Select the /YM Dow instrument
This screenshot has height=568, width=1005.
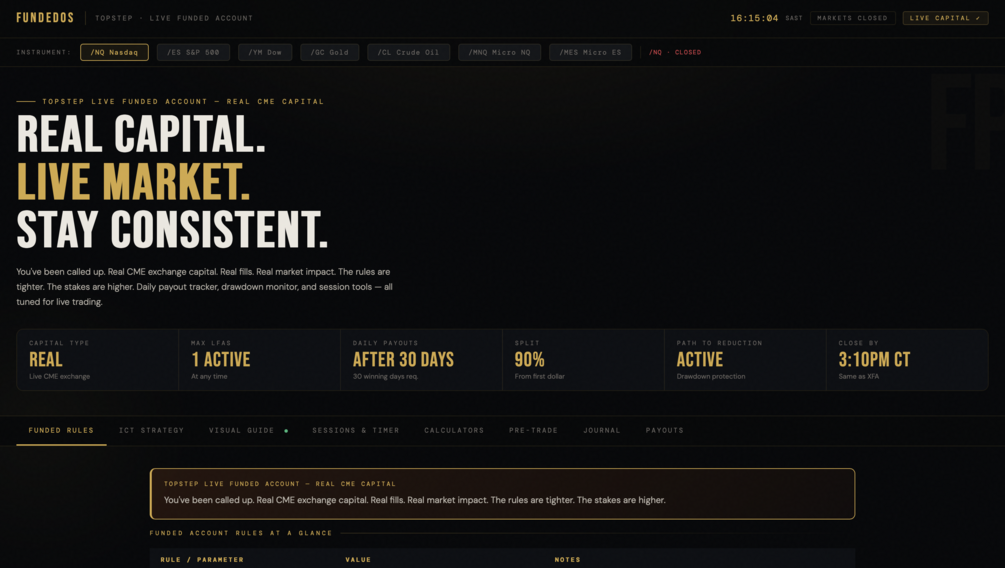pos(265,53)
